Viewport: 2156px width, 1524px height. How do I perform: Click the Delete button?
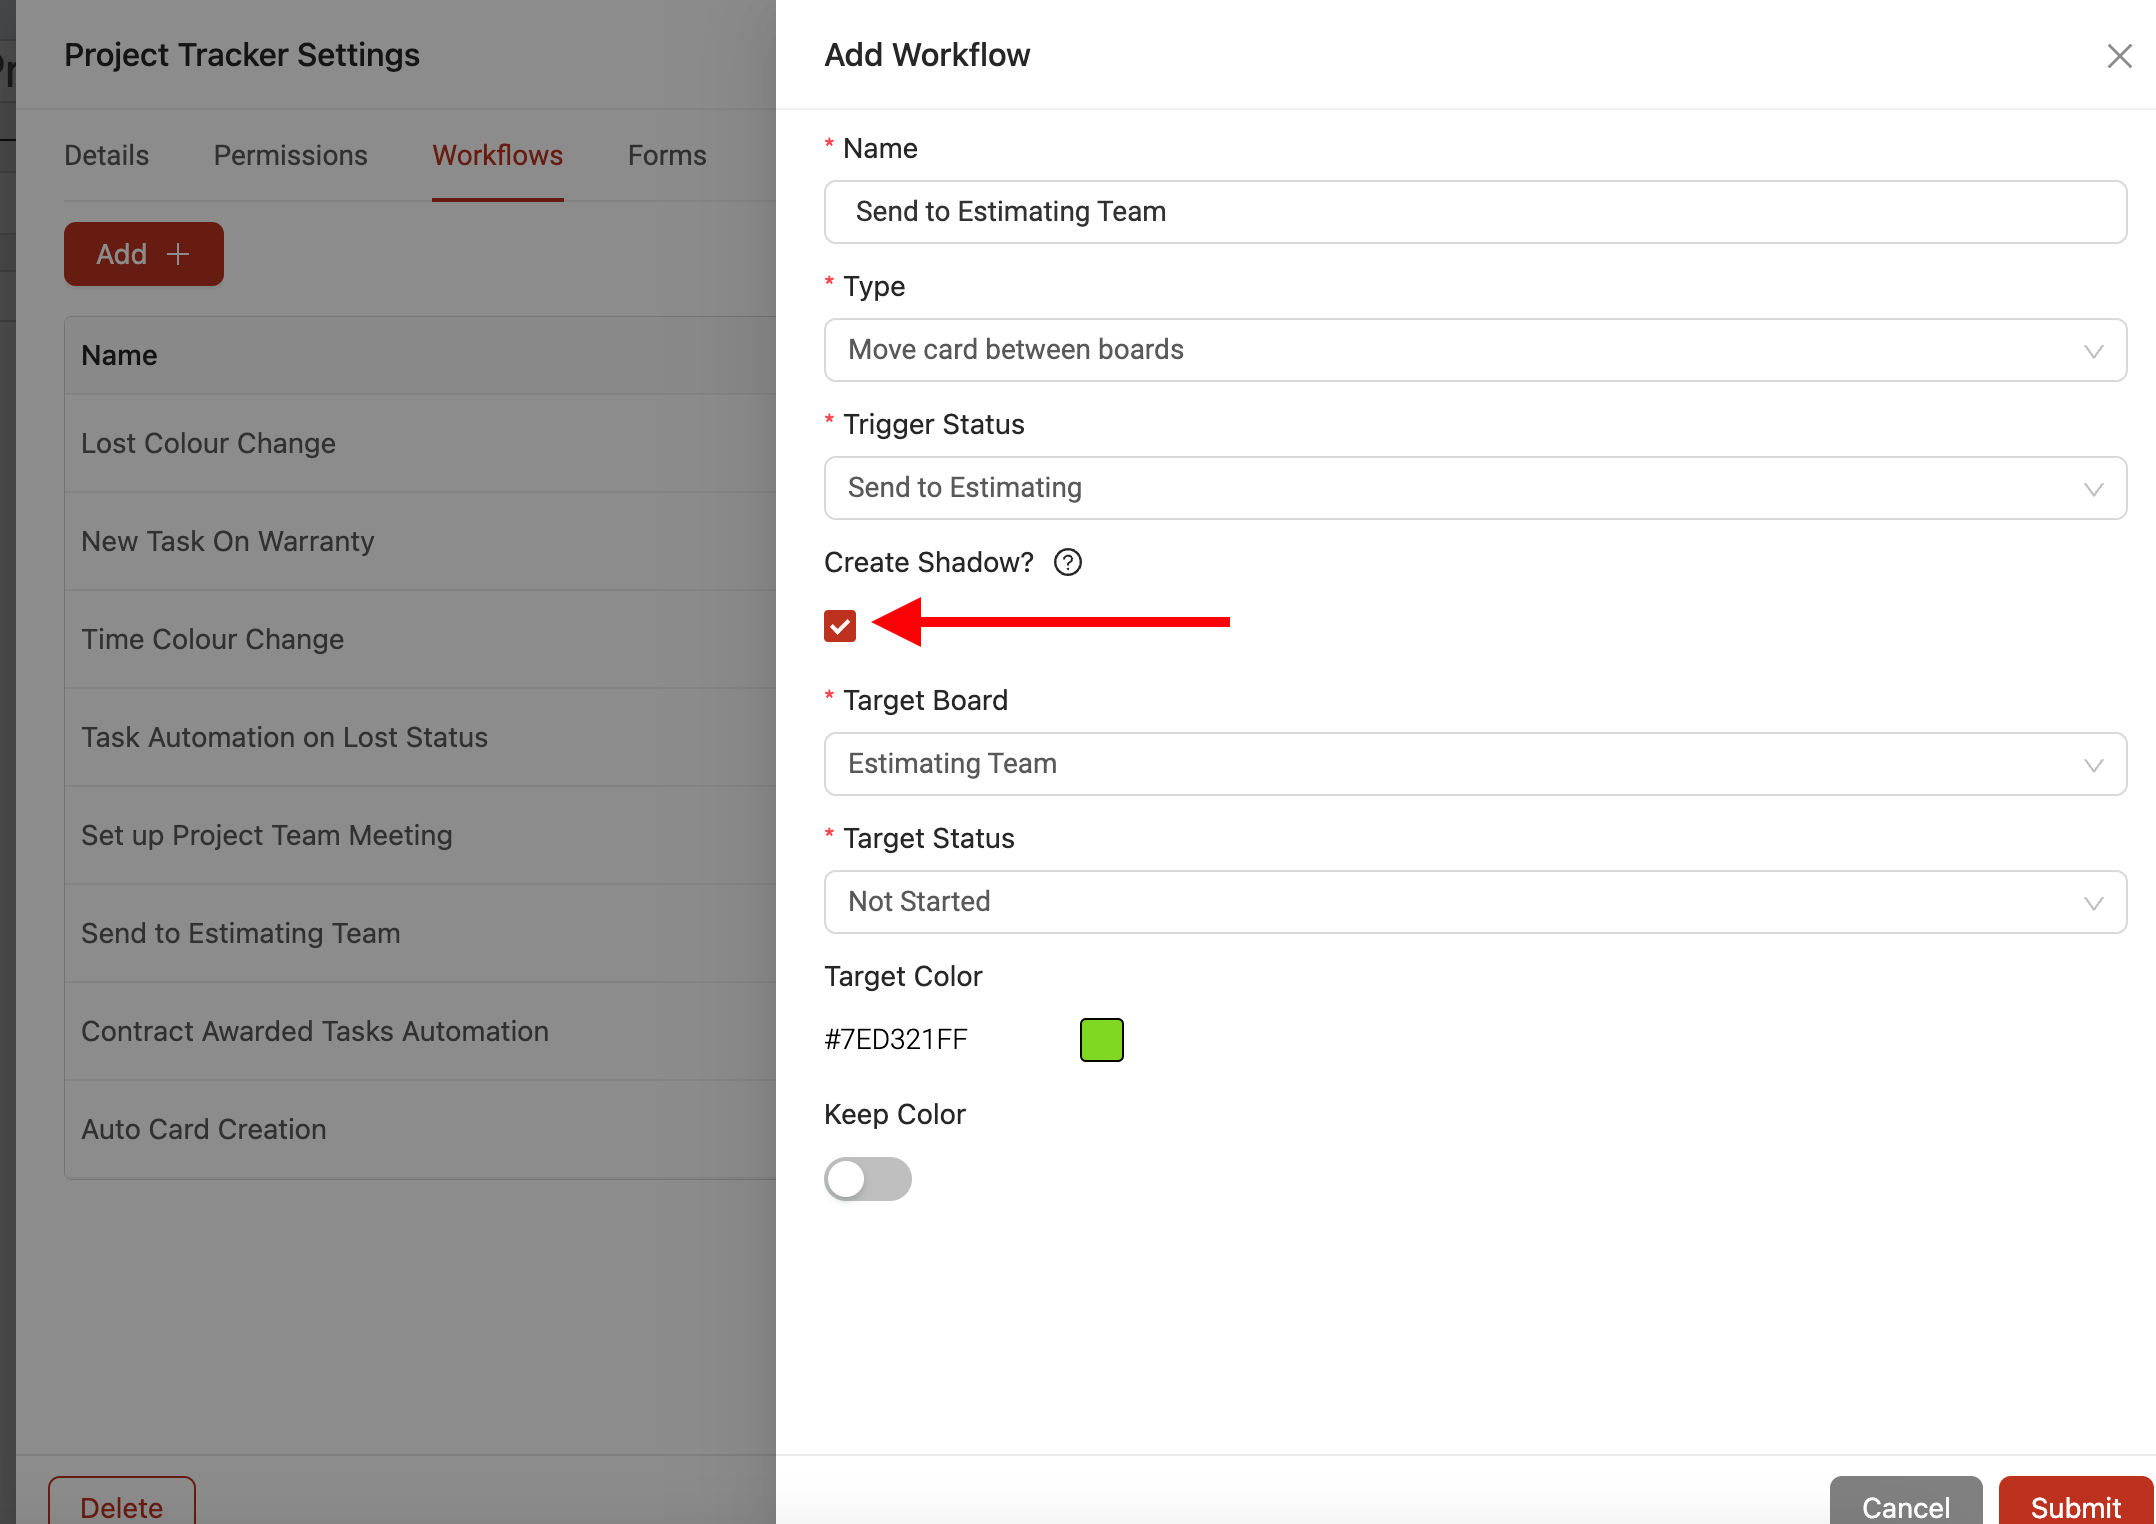[x=121, y=1505]
